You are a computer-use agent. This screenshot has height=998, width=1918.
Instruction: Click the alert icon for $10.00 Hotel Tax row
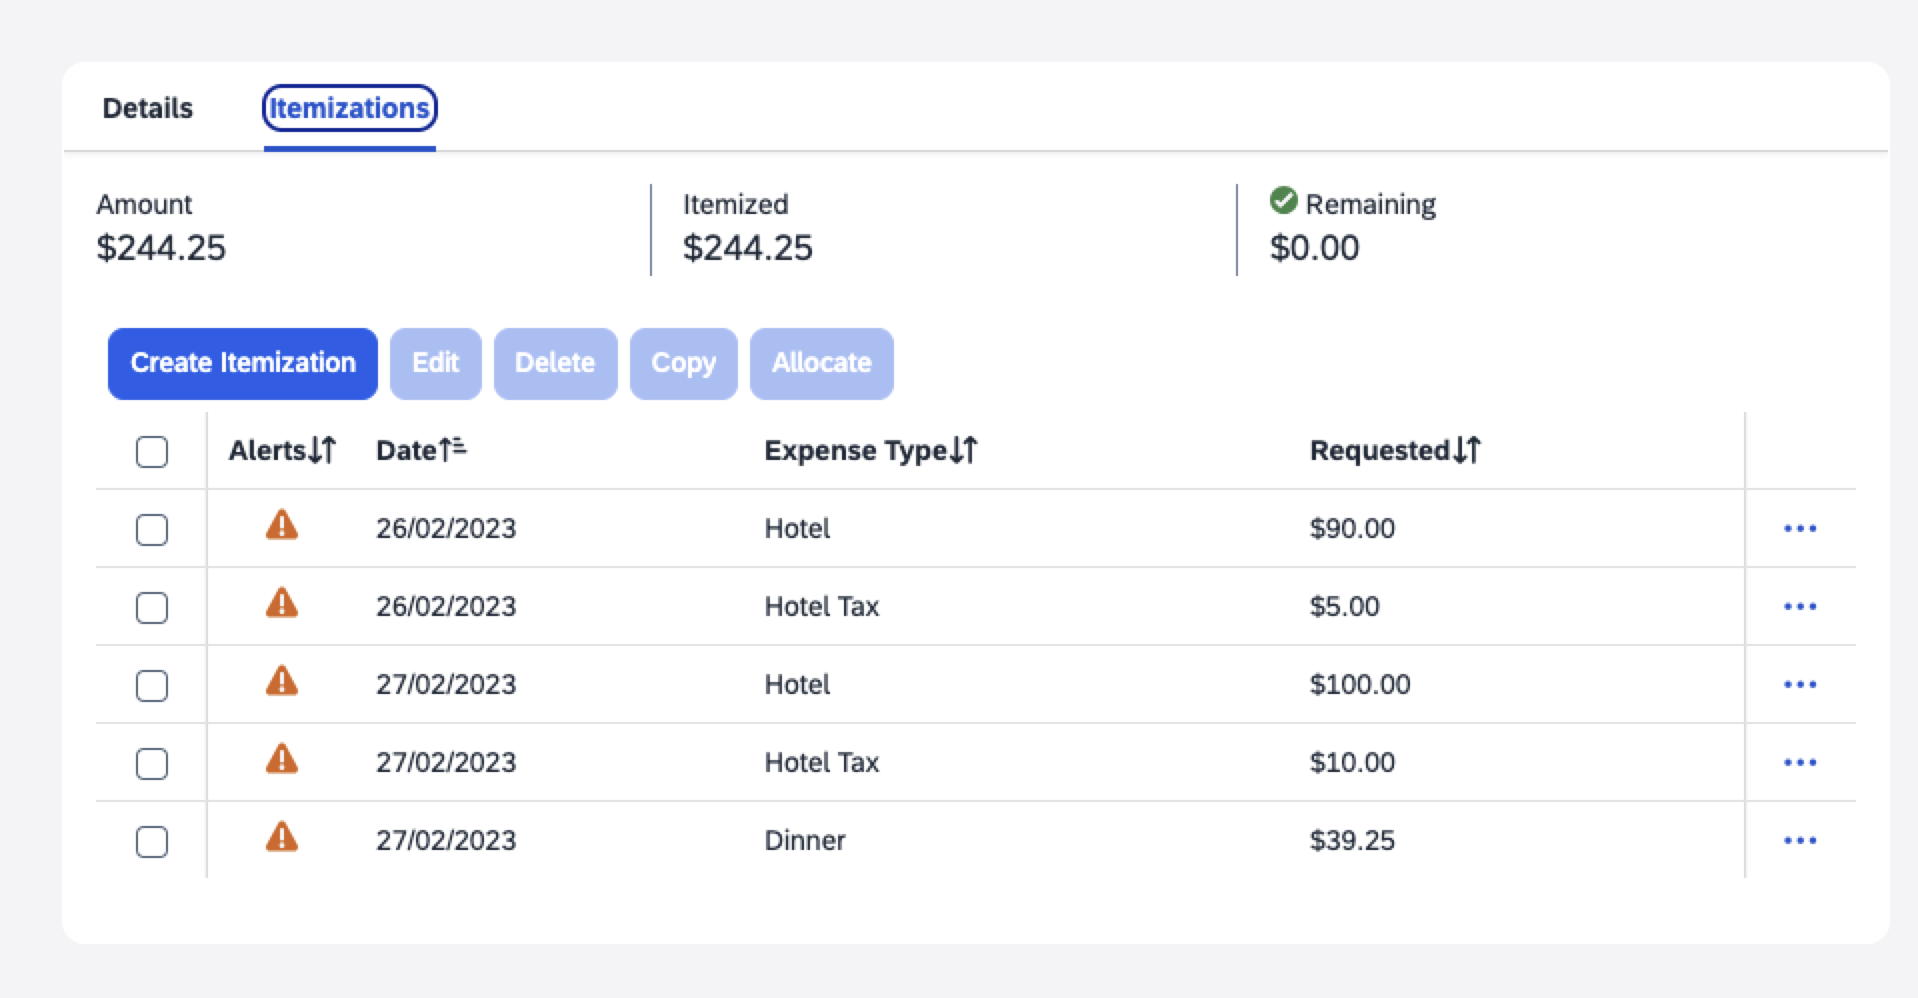282,759
